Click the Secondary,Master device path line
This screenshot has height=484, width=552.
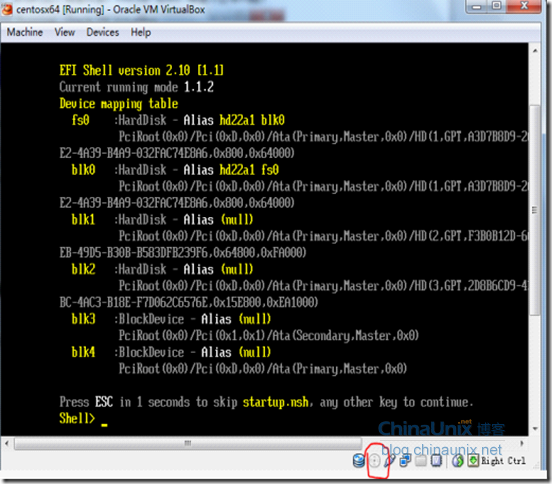(268, 335)
